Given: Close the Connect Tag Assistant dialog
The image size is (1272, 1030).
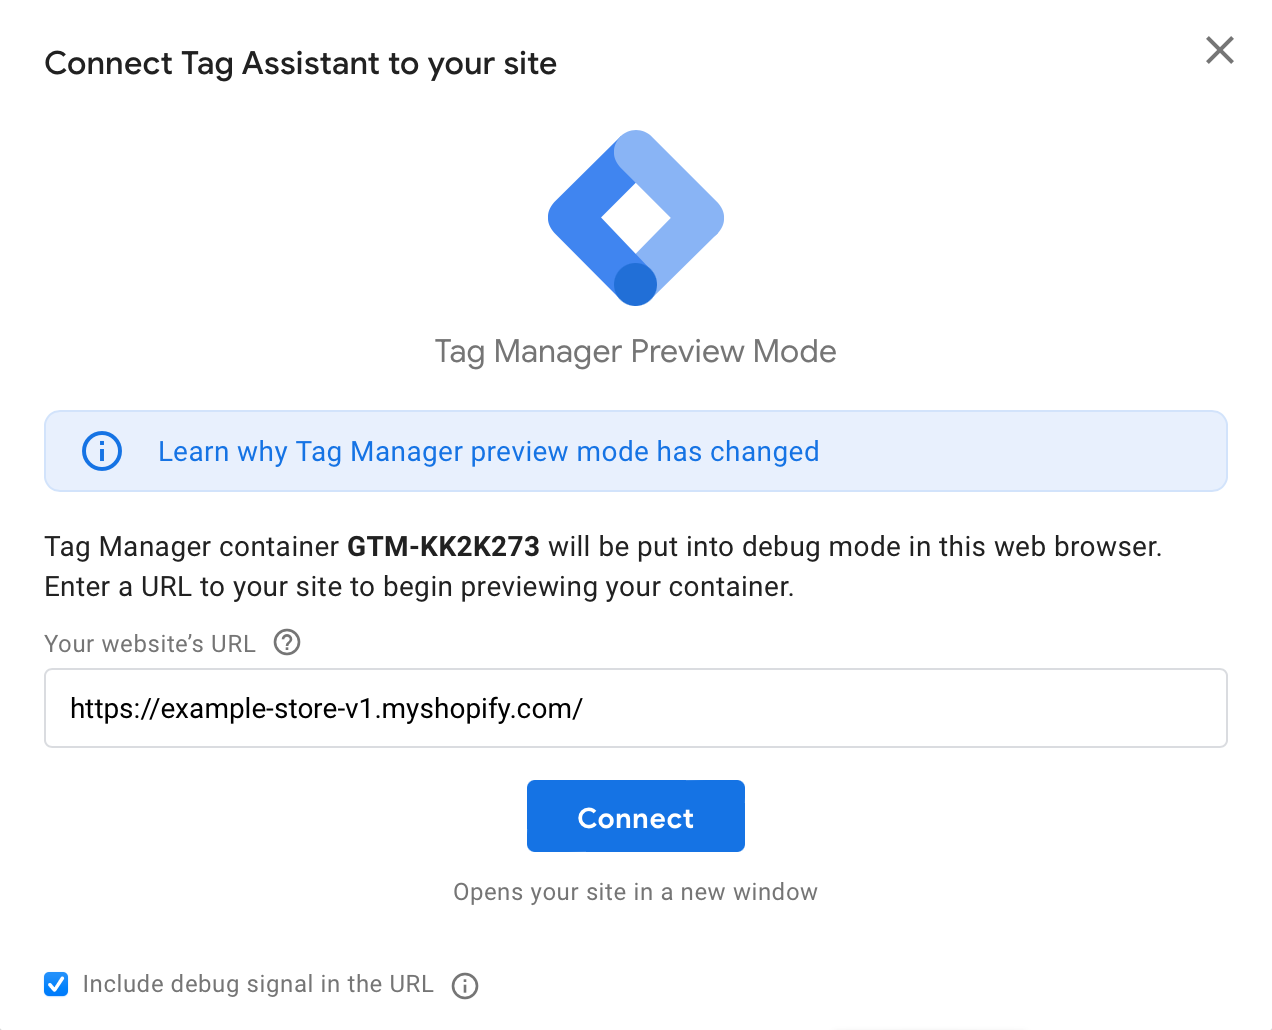Looking at the screenshot, I should coord(1219,50).
